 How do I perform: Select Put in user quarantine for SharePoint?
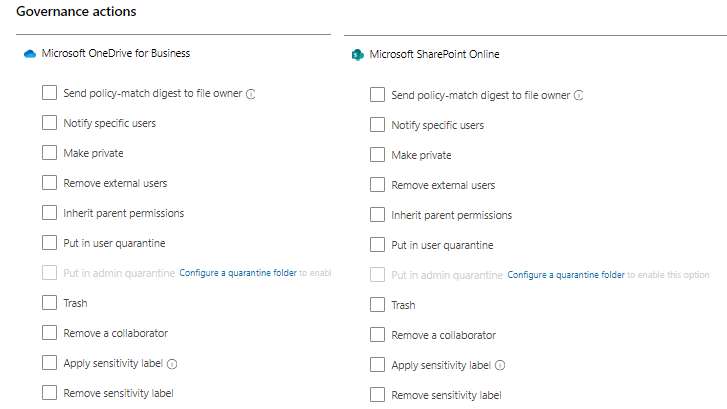[x=377, y=245]
